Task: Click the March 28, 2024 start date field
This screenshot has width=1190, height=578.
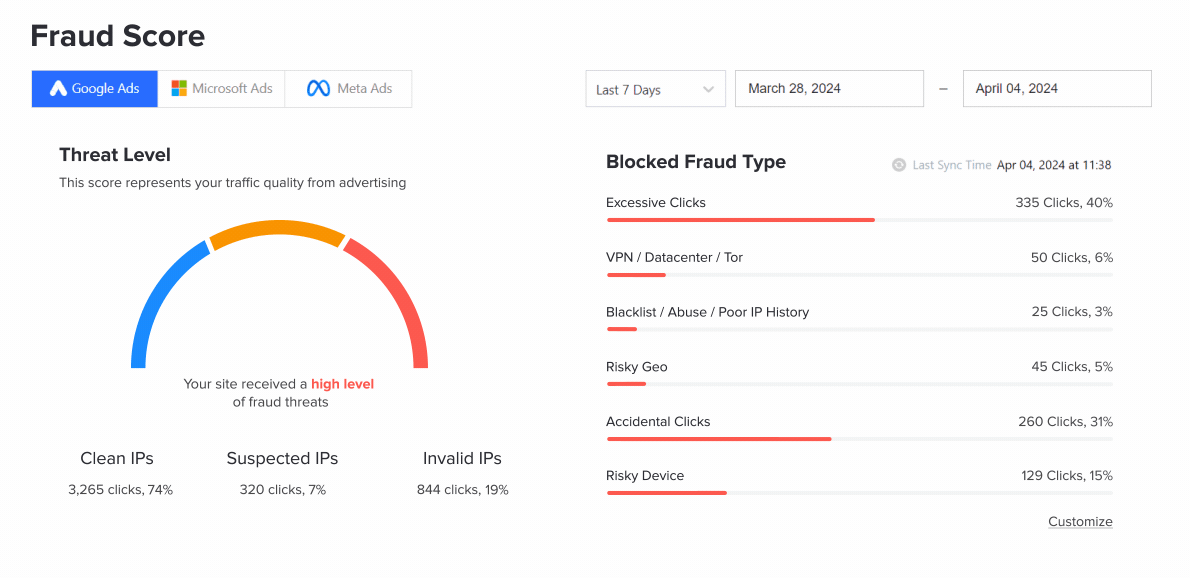Action: click(829, 88)
